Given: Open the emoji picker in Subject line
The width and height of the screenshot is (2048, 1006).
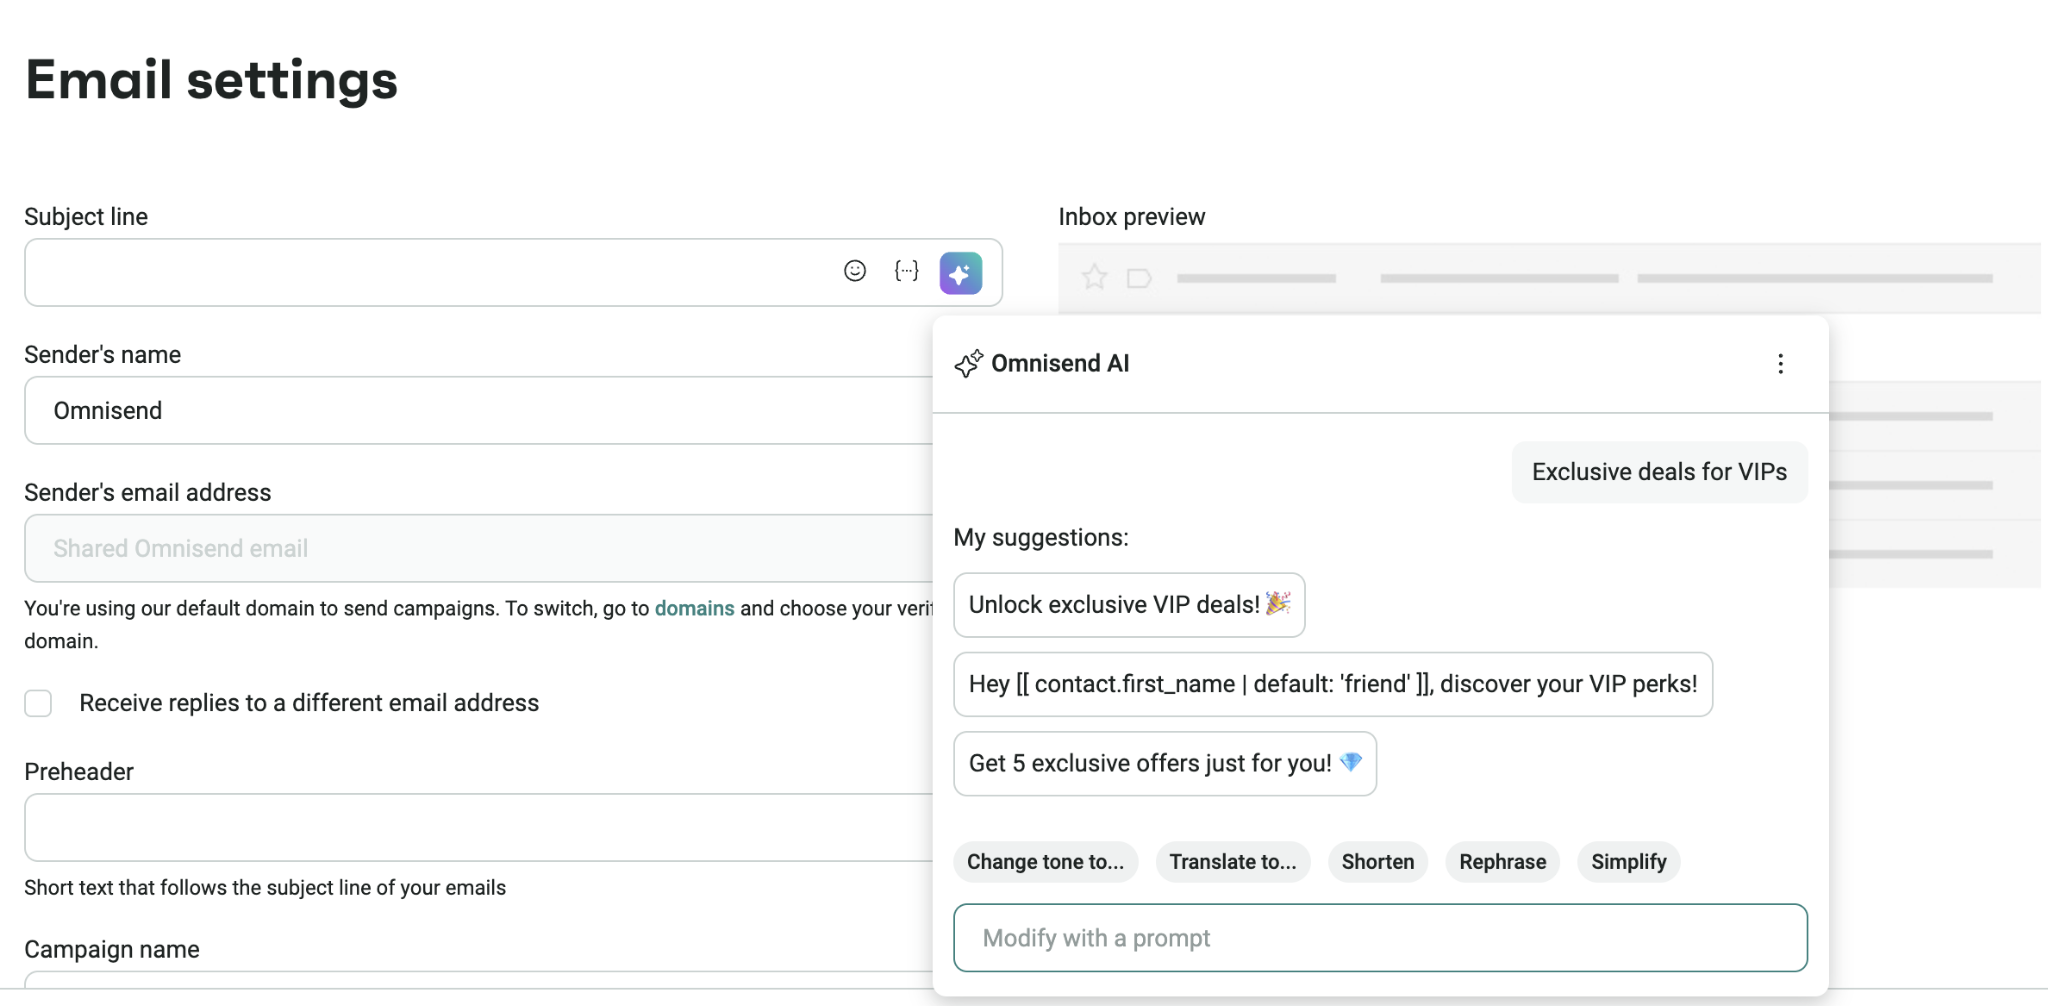Looking at the screenshot, I should (854, 271).
